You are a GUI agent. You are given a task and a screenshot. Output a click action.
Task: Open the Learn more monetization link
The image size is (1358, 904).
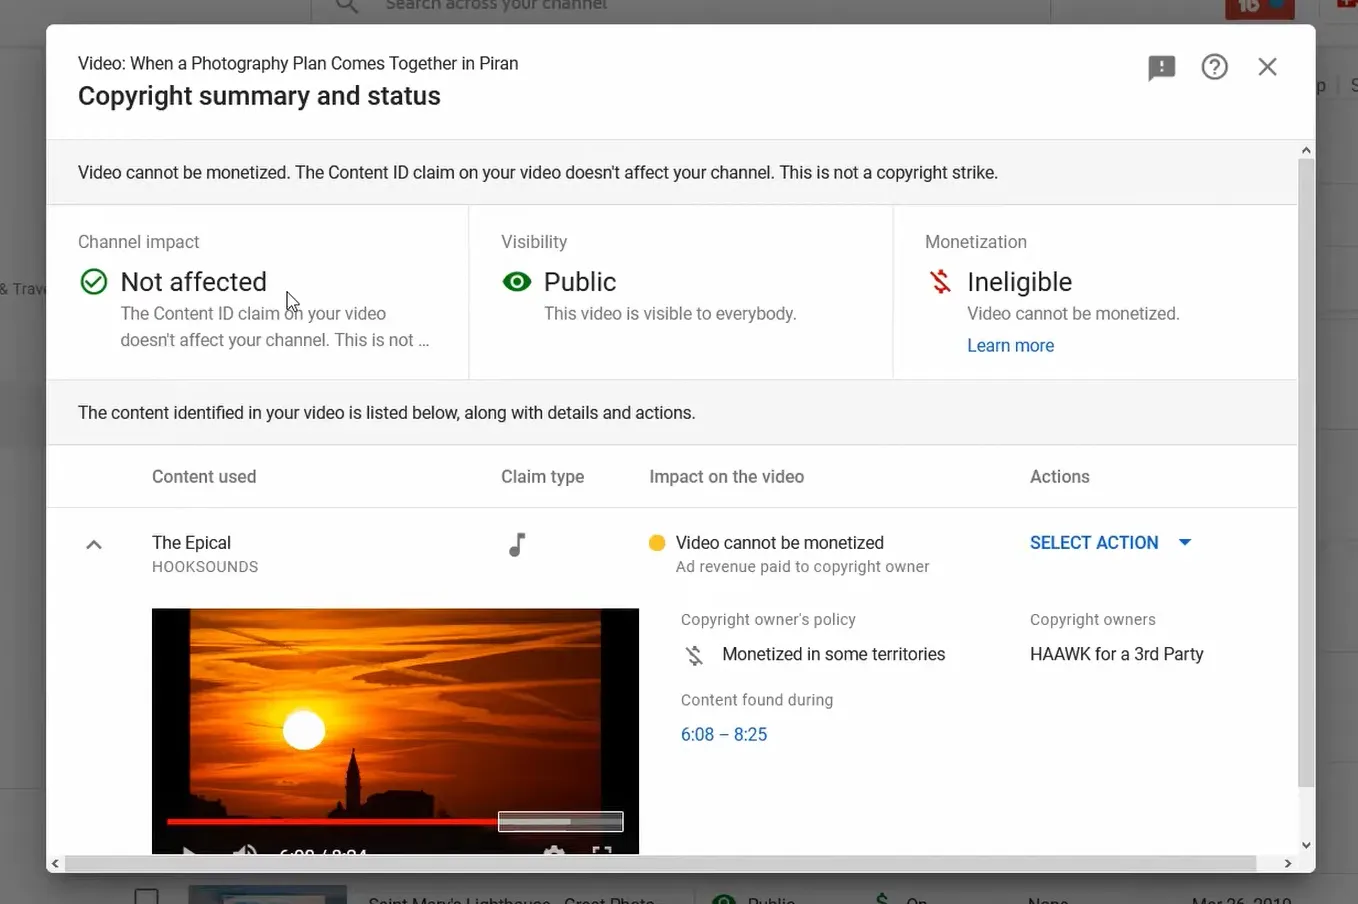pyautogui.click(x=1010, y=346)
